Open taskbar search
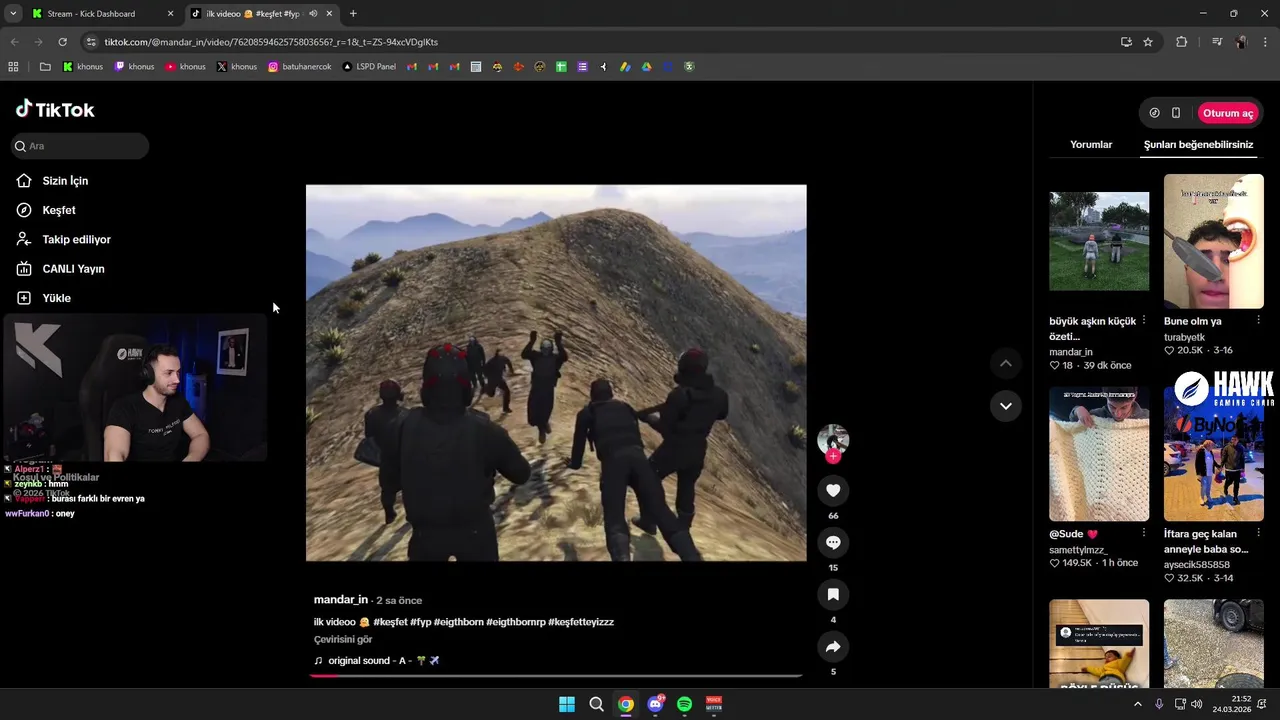The height and width of the screenshot is (720, 1280). click(596, 704)
